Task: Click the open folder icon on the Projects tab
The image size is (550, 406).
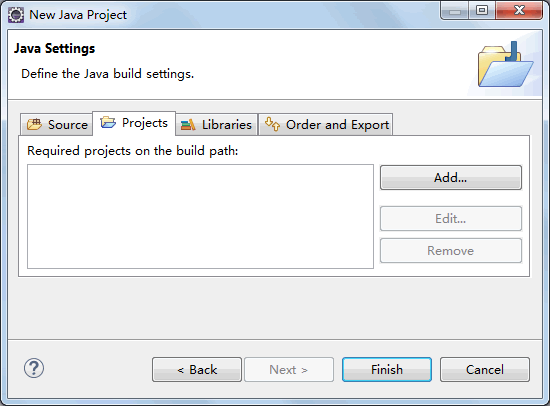Action: point(108,122)
